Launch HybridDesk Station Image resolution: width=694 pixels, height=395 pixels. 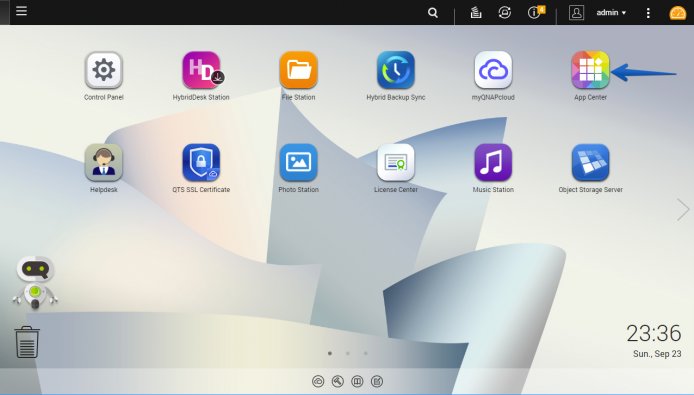[x=201, y=70]
